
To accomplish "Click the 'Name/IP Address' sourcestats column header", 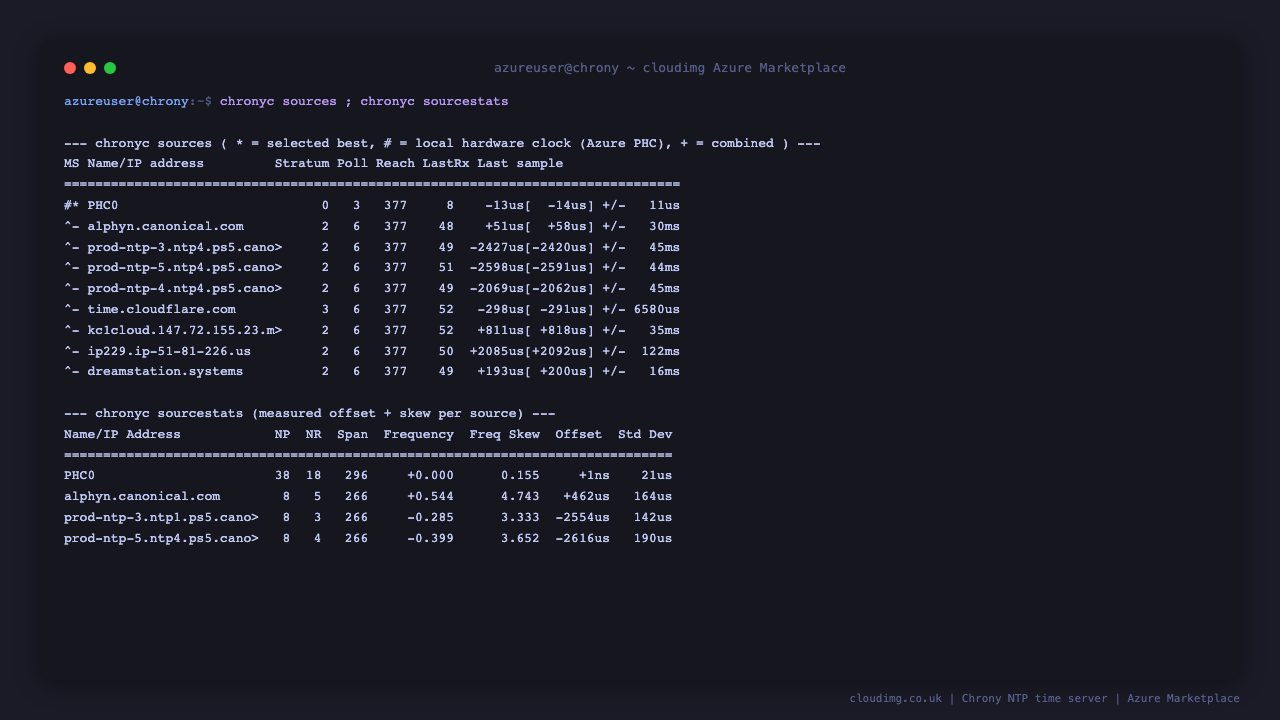I will (122, 434).
